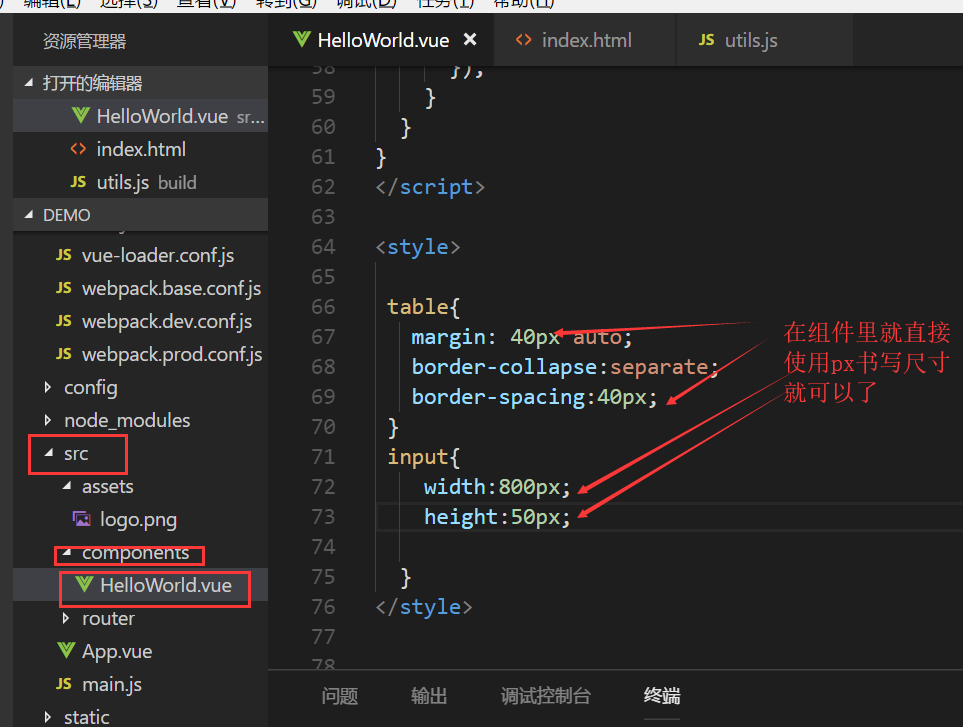Expand the node_modules folder arrow

click(48, 420)
